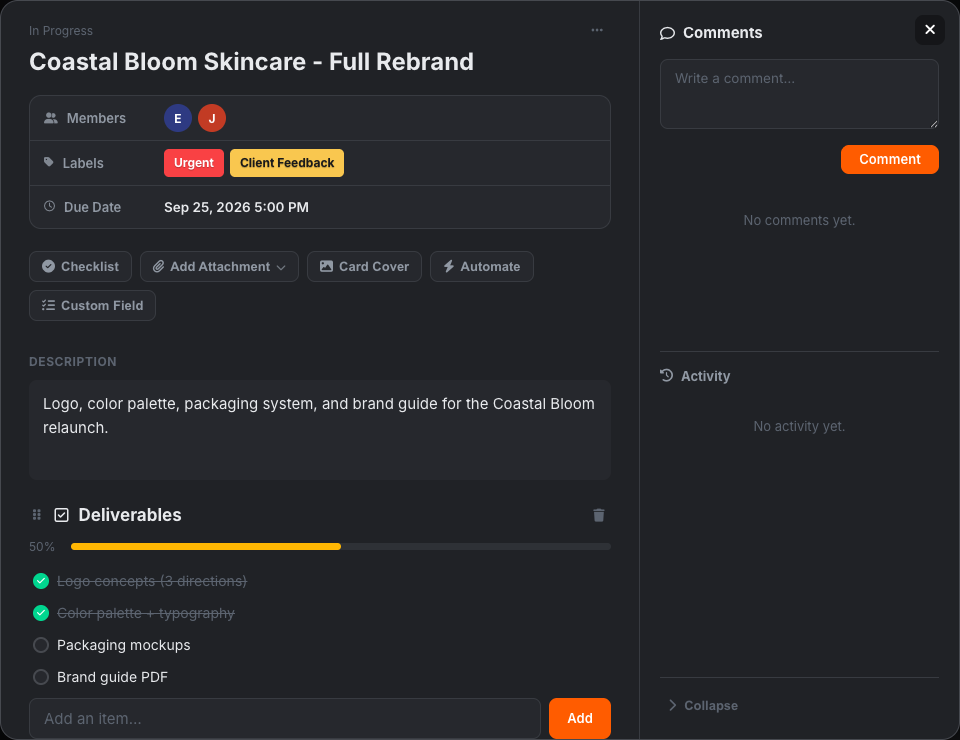Click the Activity section heading
The width and height of the screenshot is (960, 740).
705,376
